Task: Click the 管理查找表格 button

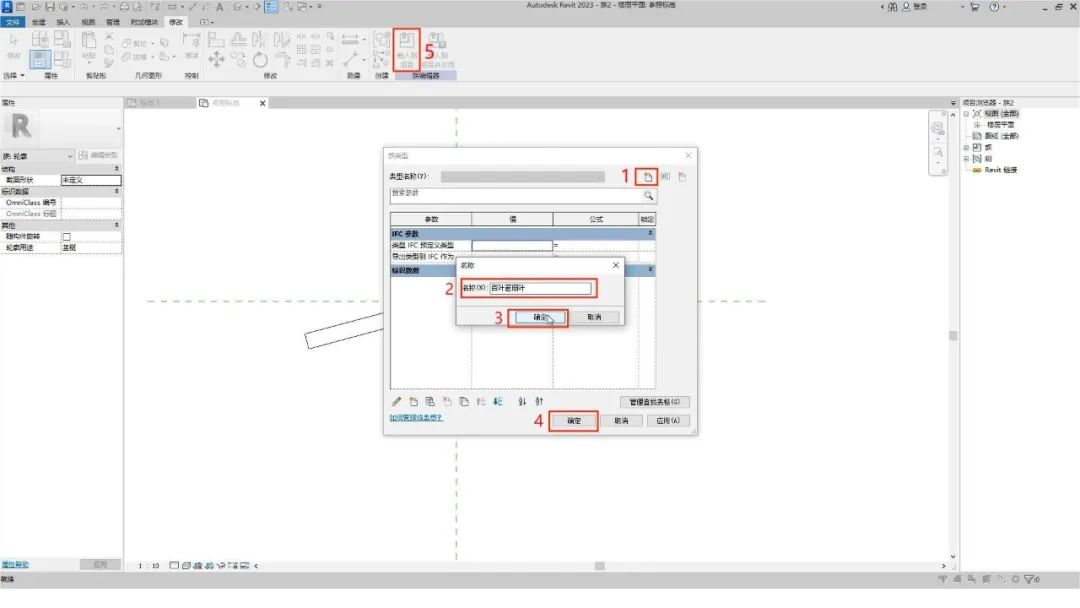Action: coord(654,402)
